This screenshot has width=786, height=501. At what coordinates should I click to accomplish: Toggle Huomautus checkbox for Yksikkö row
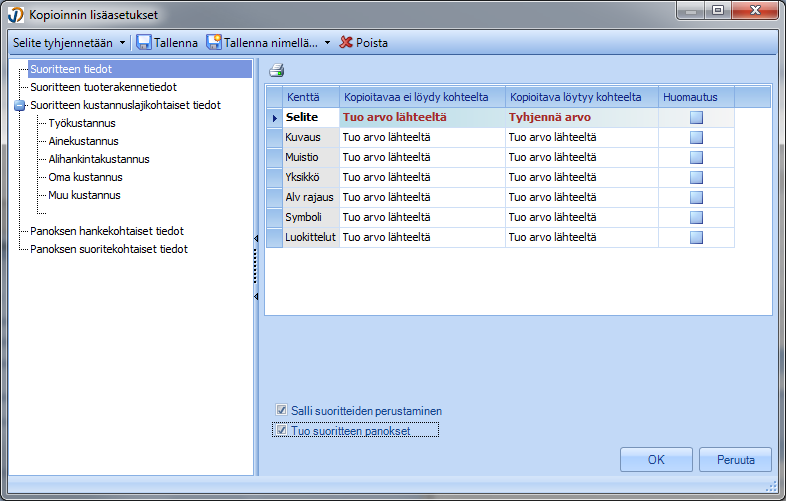(x=696, y=178)
